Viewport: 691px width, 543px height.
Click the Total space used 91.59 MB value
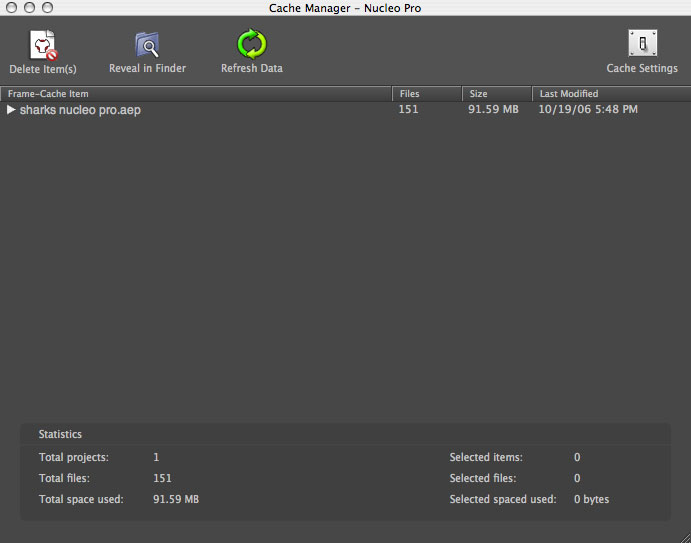point(176,499)
